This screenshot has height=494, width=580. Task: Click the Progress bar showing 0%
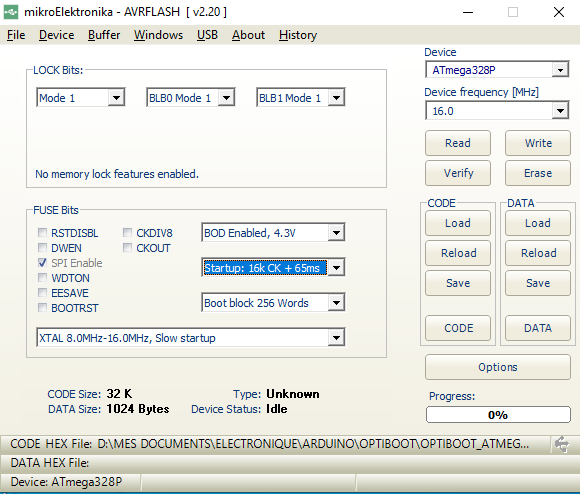pos(498,415)
